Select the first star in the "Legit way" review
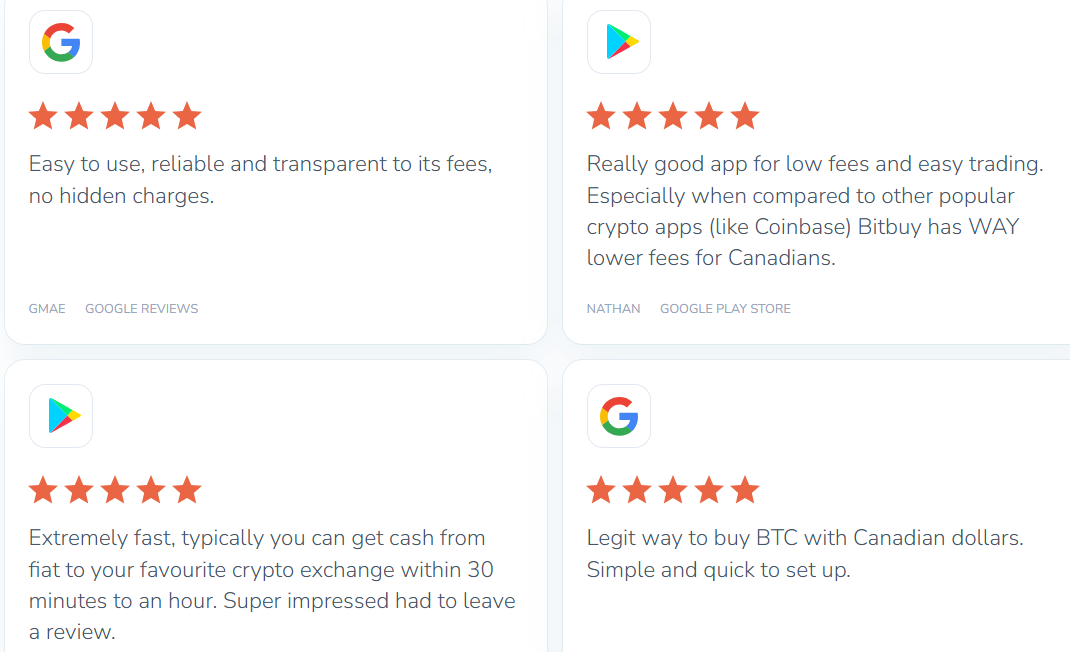1070x652 pixels. click(x=601, y=491)
